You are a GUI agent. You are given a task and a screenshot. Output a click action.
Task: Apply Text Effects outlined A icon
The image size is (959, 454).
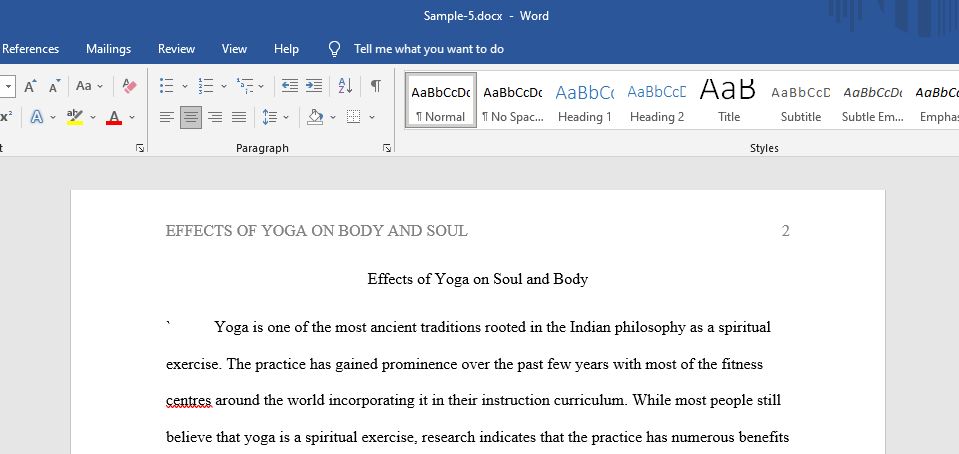[x=37, y=117]
